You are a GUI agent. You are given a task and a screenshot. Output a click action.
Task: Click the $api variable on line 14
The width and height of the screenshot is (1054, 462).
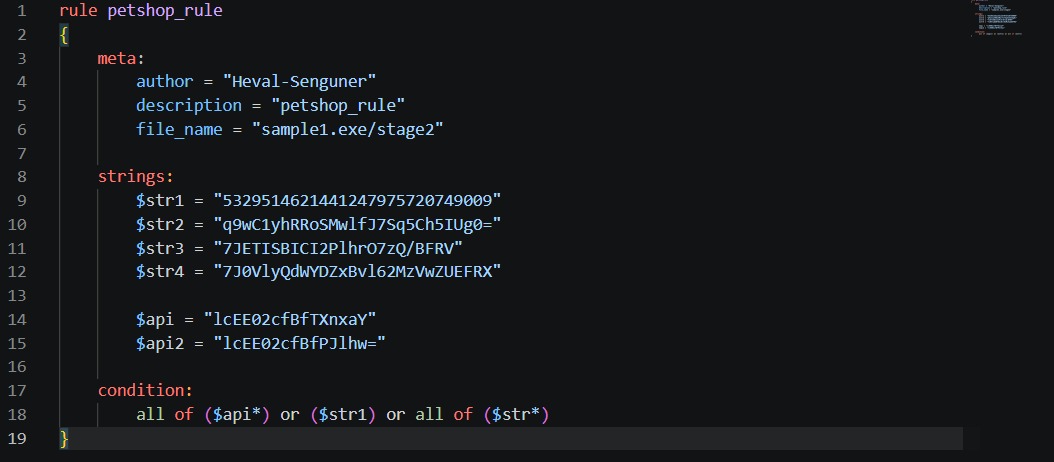[155, 319]
